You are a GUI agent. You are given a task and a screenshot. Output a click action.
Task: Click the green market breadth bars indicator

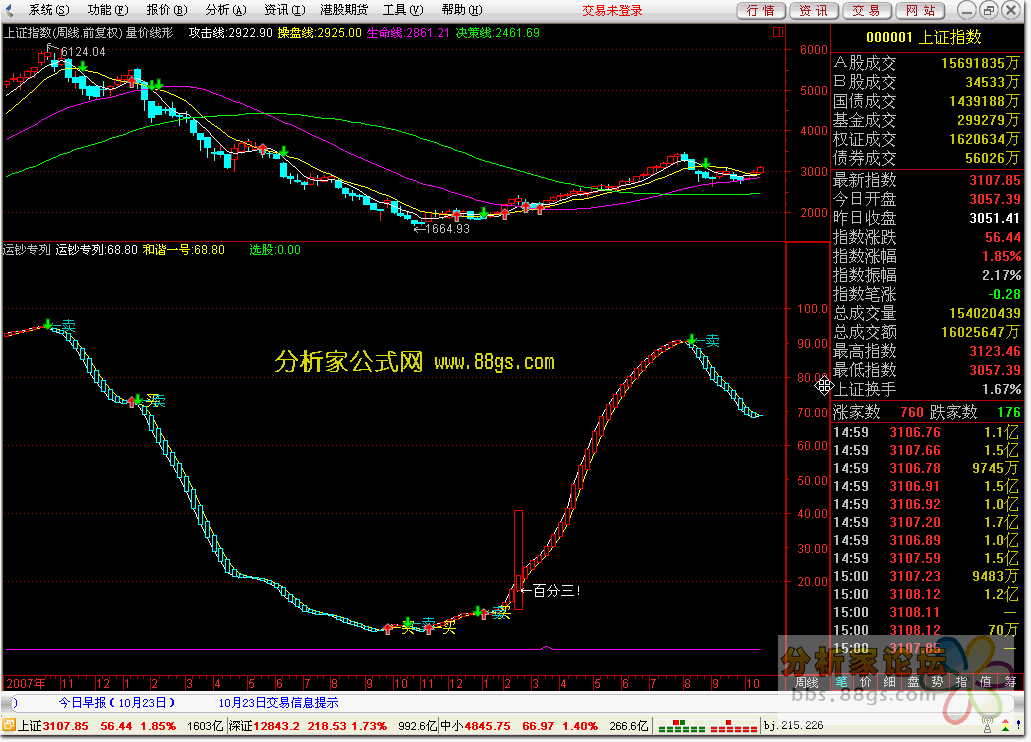(x=681, y=727)
